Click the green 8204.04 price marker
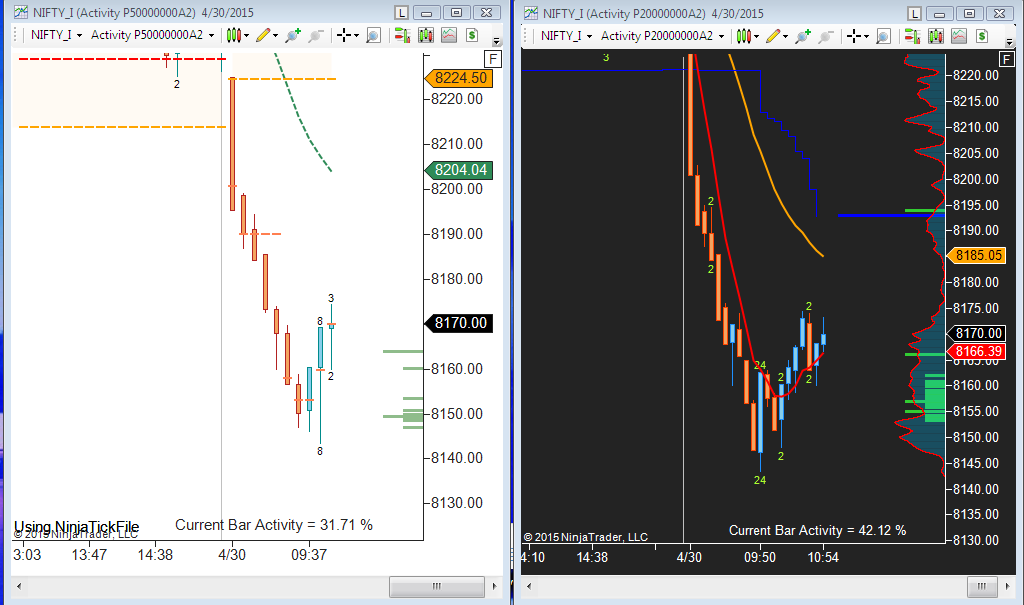 click(x=459, y=170)
